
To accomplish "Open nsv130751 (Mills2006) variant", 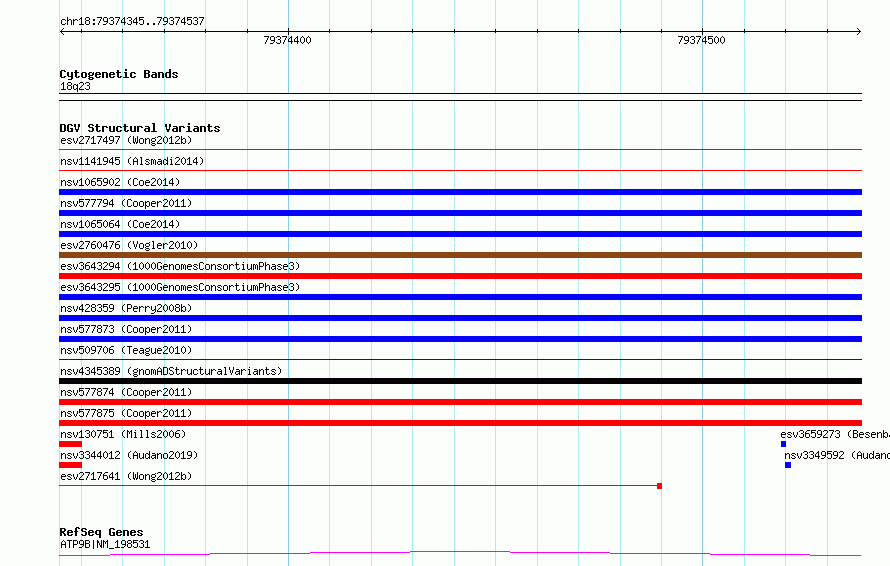I will click(x=123, y=434).
